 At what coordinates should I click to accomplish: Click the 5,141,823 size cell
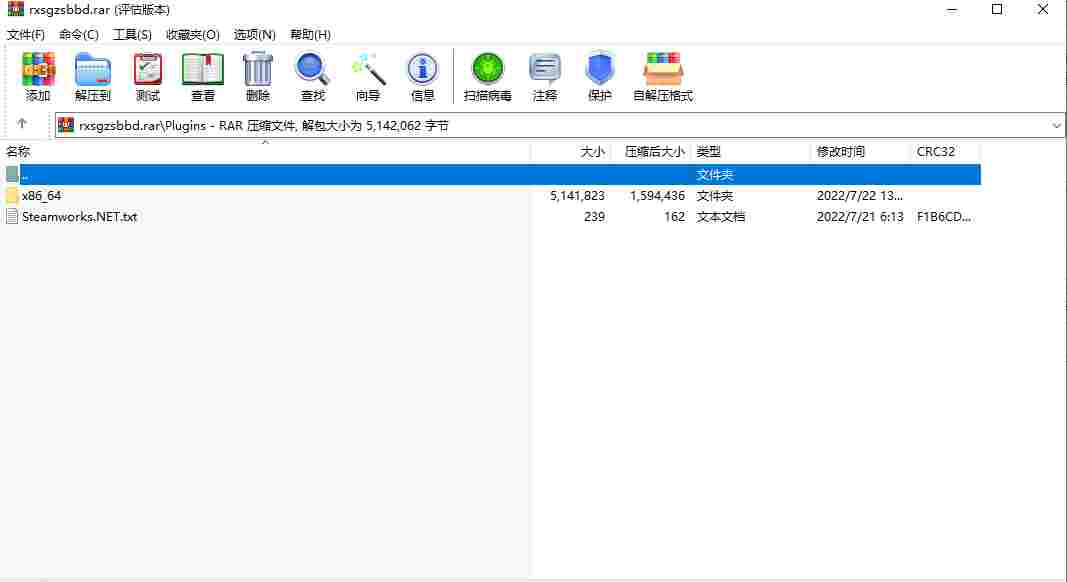[577, 196]
